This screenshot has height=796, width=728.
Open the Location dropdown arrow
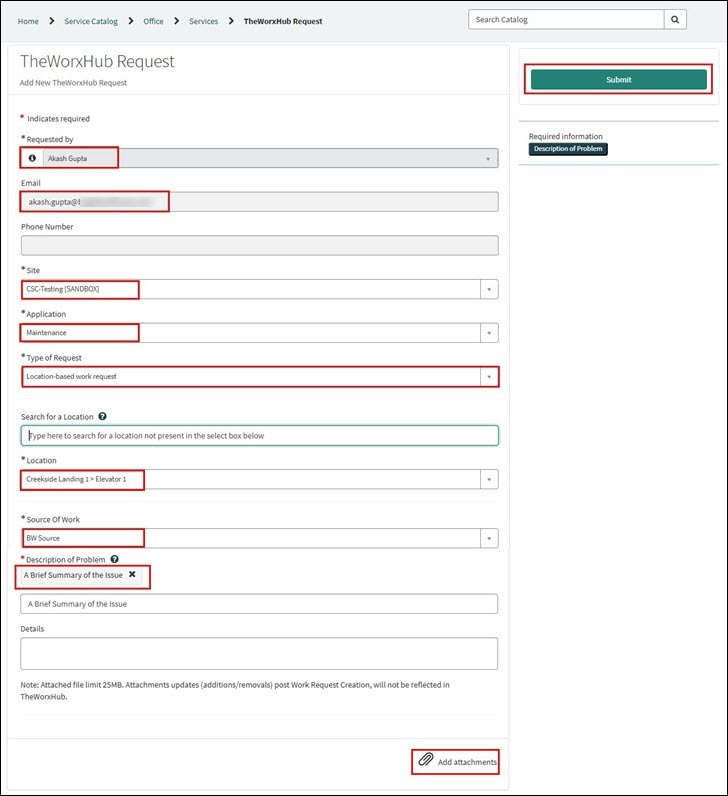pos(489,479)
